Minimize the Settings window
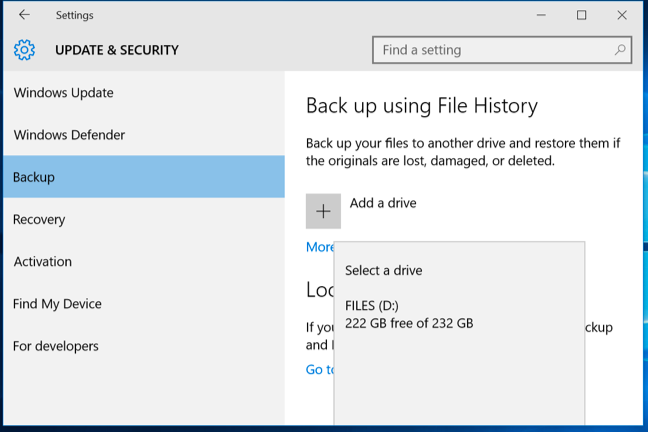 click(x=541, y=15)
